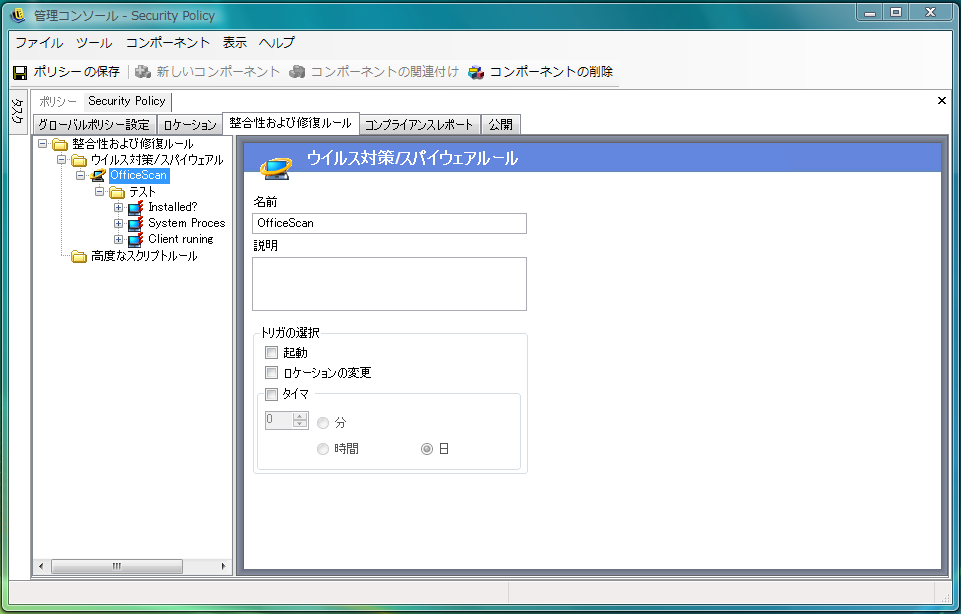Select the Security Policy document tab
Image resolution: width=961 pixels, height=614 pixels.
[x=127, y=101]
